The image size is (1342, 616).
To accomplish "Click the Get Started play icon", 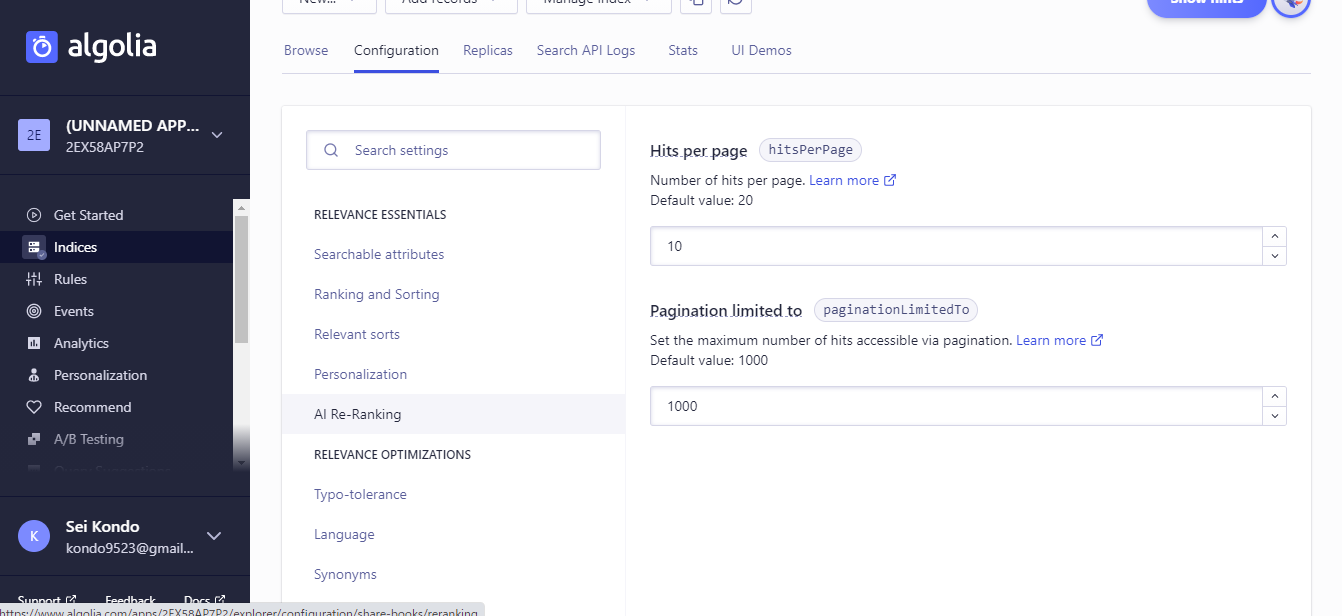I will click(34, 215).
